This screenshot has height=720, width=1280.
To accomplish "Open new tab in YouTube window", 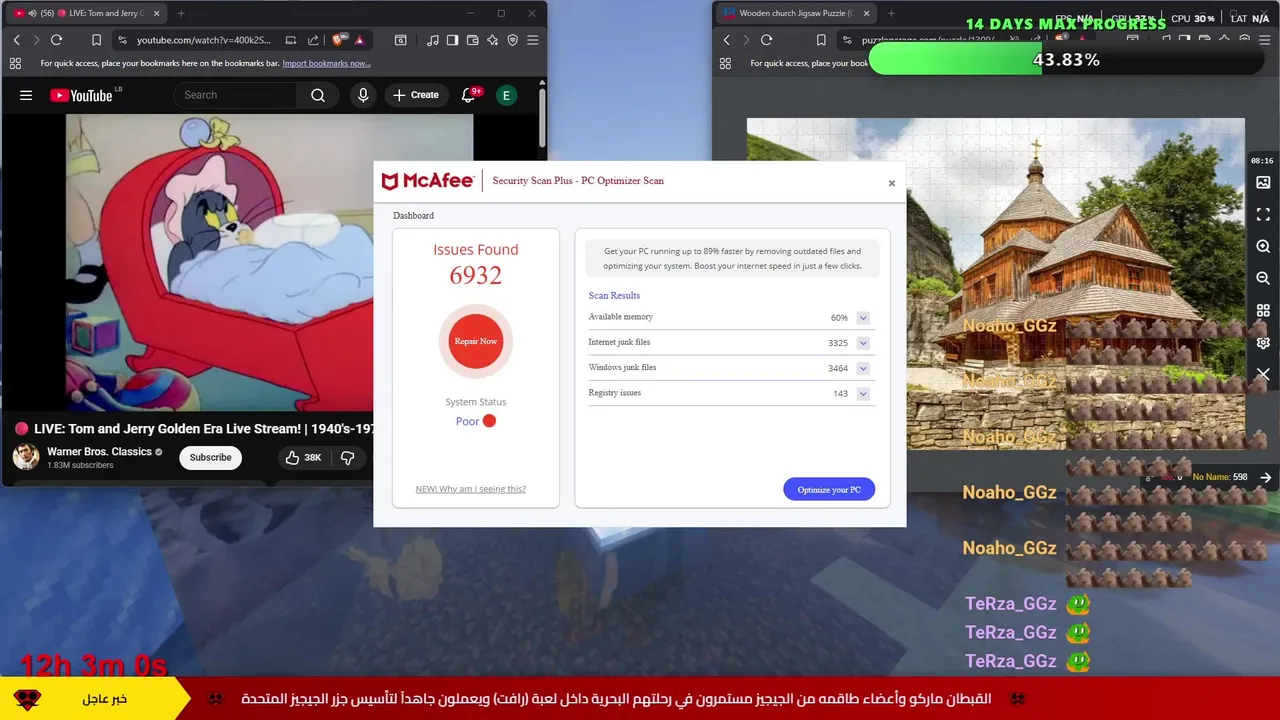I will click(x=181, y=13).
